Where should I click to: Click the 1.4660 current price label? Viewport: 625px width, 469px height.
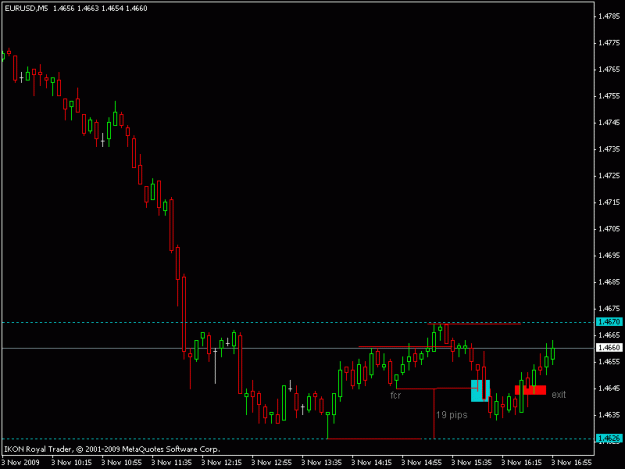pos(609,347)
